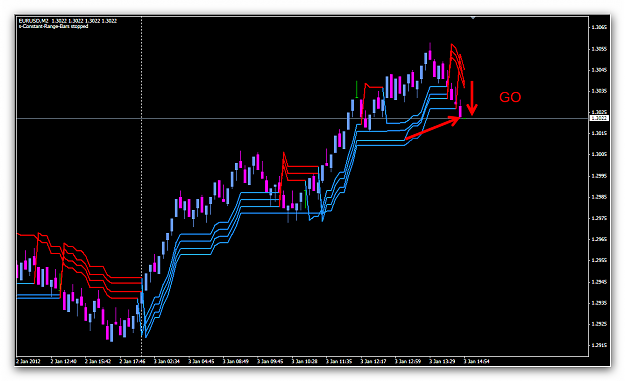Click the 1.3065 price axis label
Image resolution: width=625 pixels, height=381 pixels.
pos(599,27)
